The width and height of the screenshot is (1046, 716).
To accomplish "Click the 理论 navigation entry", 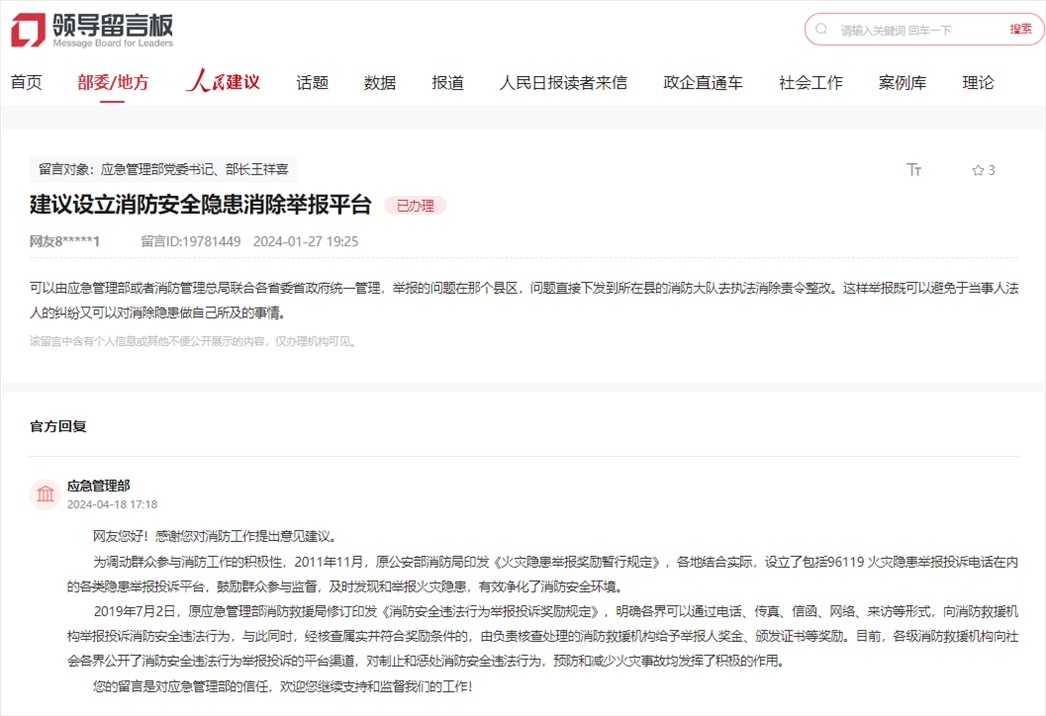I will 978,83.
